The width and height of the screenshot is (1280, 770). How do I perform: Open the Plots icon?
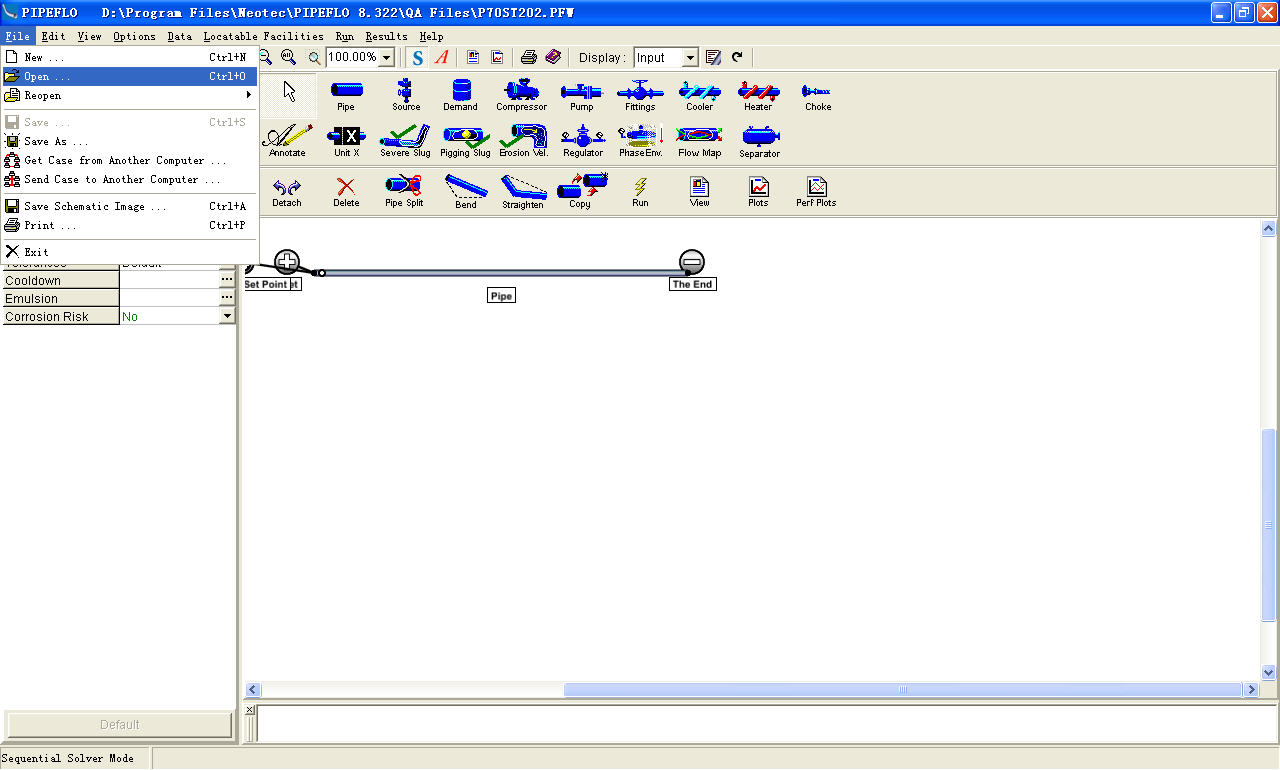click(758, 192)
